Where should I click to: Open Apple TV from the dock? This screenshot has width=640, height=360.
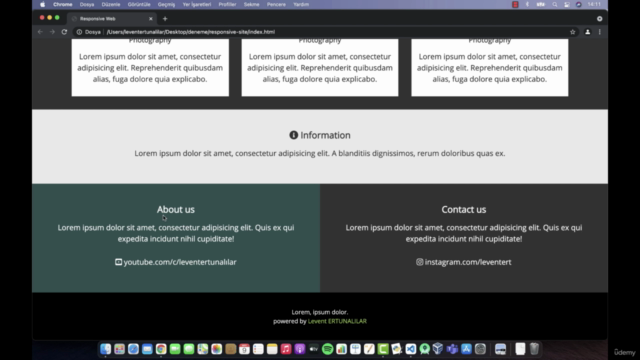point(313,349)
